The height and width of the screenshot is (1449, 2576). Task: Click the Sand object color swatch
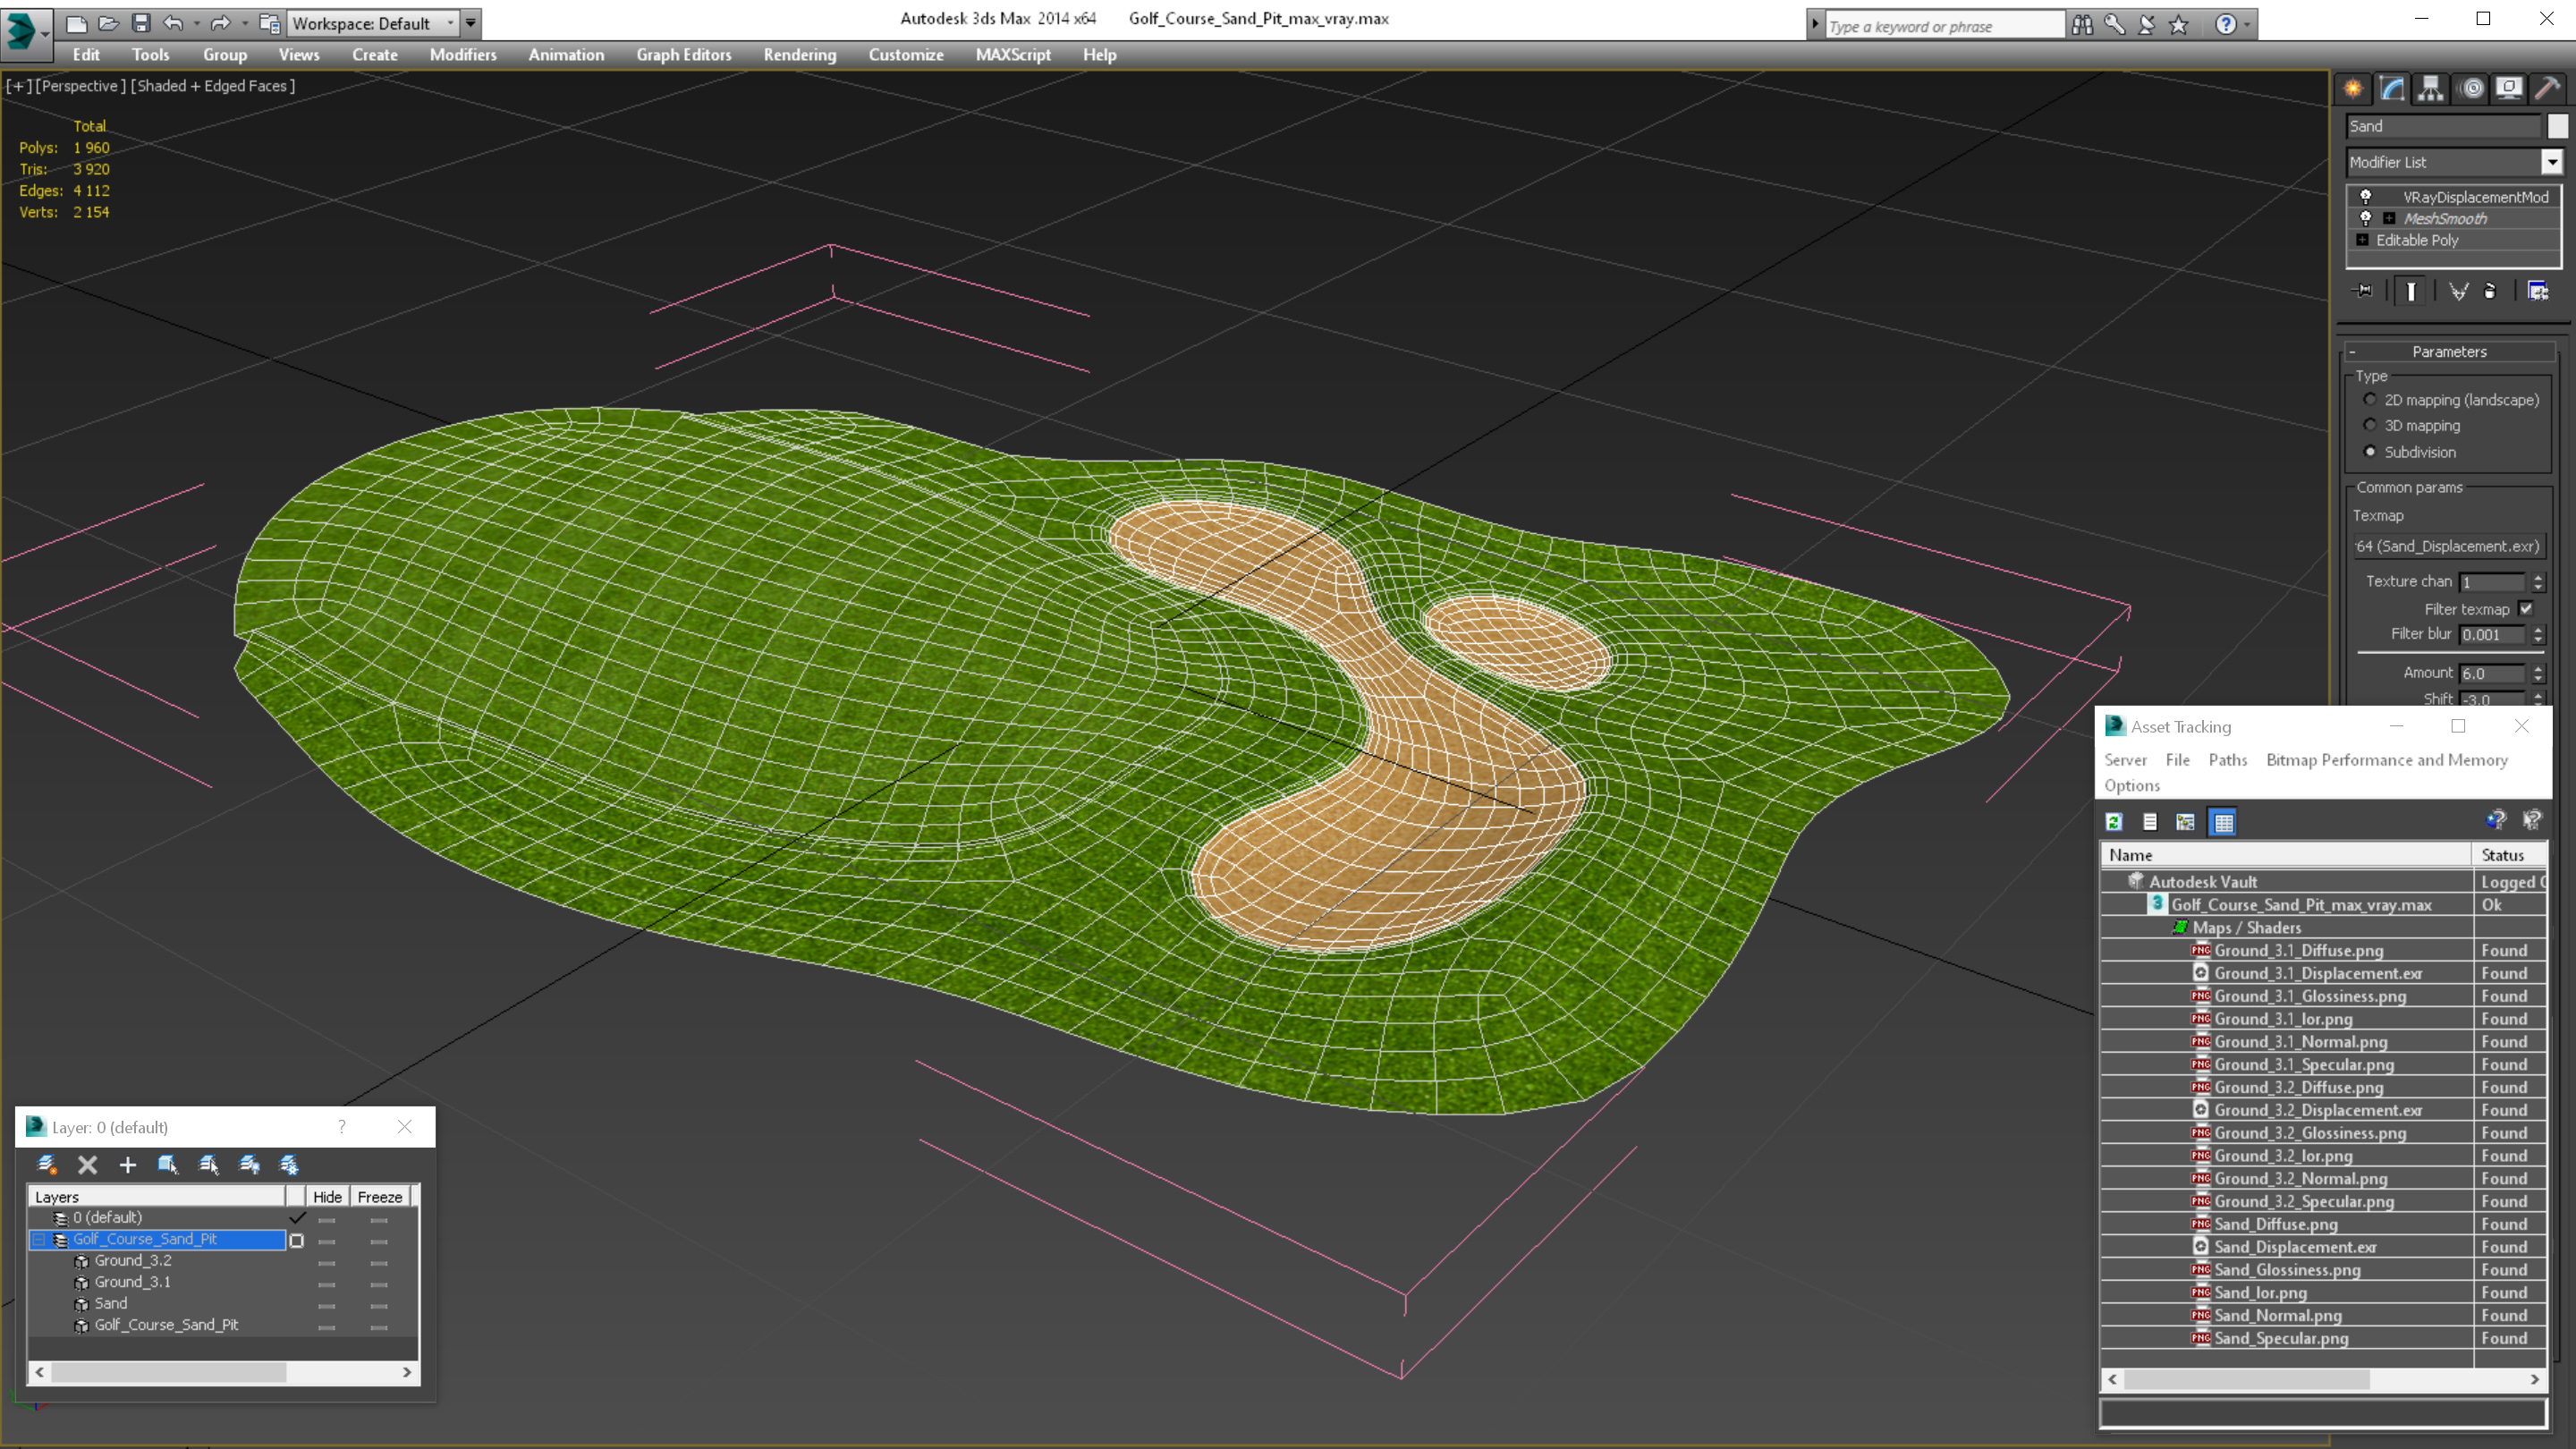(x=2557, y=126)
